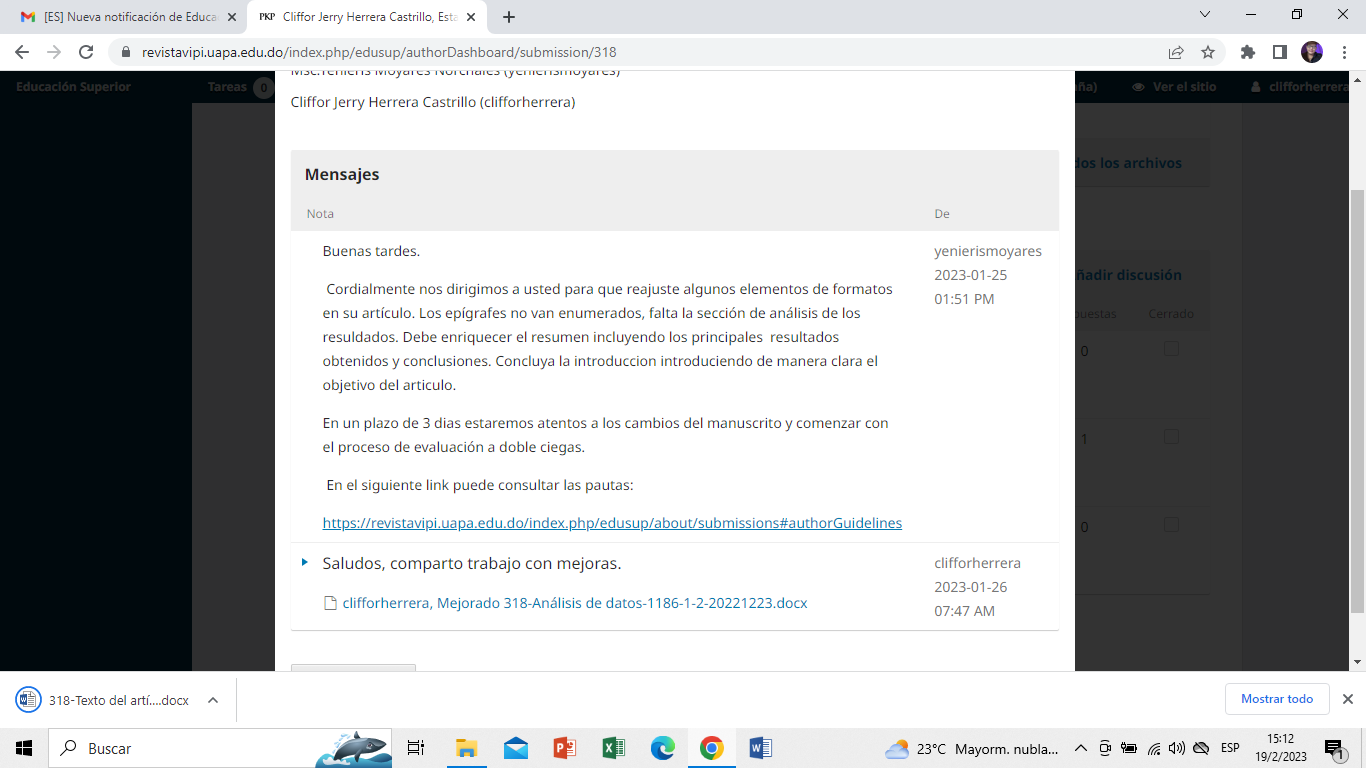This screenshot has width=1366, height=768.
Task: Launch File Explorer from the taskbar
Action: [466, 748]
